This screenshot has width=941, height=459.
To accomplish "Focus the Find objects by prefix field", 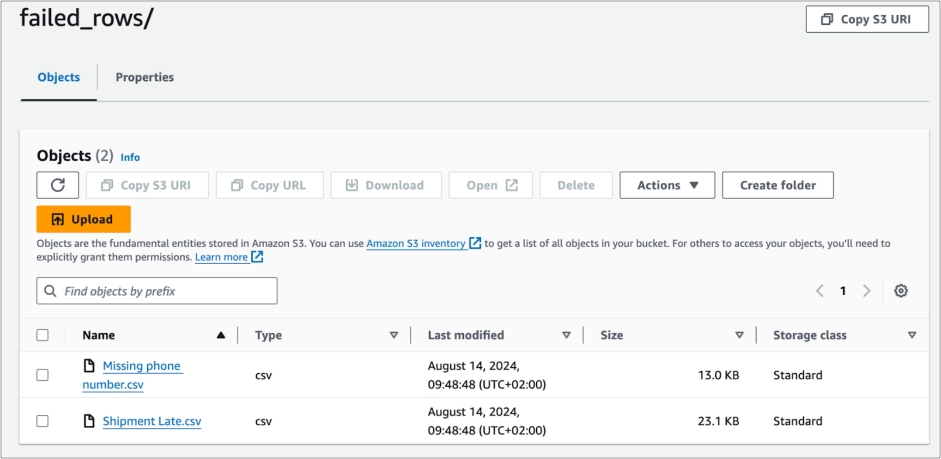I will [x=157, y=291].
